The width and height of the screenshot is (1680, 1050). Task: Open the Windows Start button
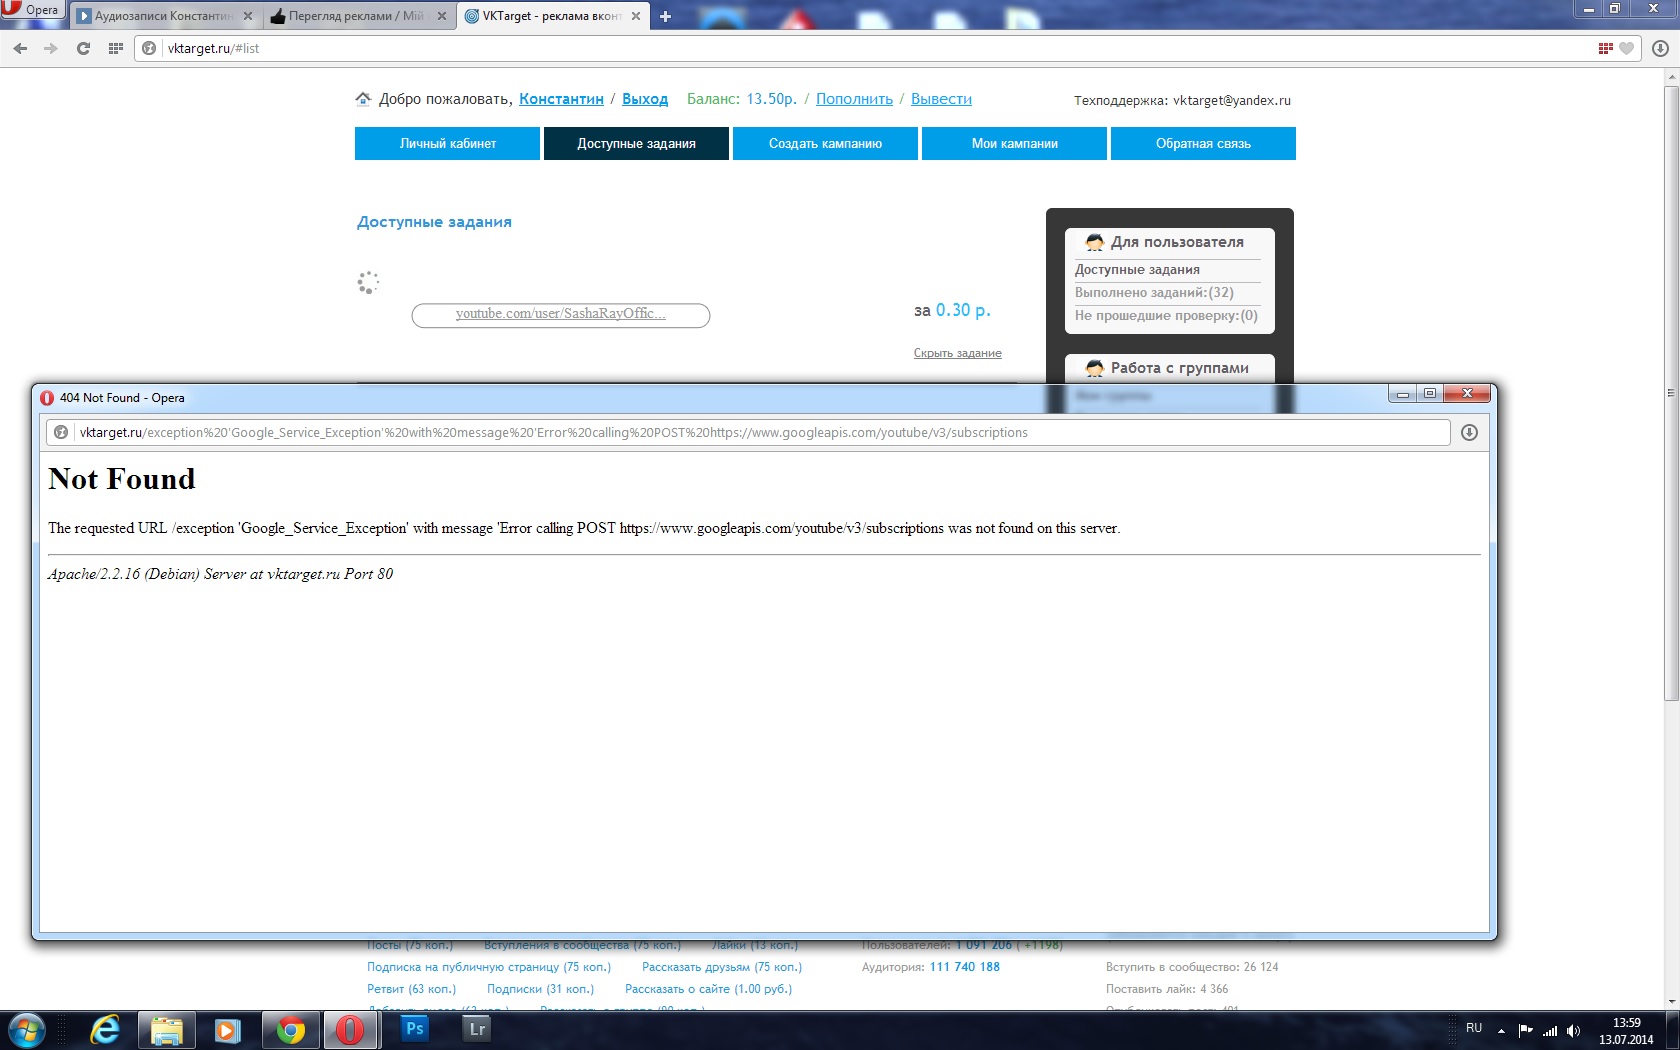point(26,1030)
